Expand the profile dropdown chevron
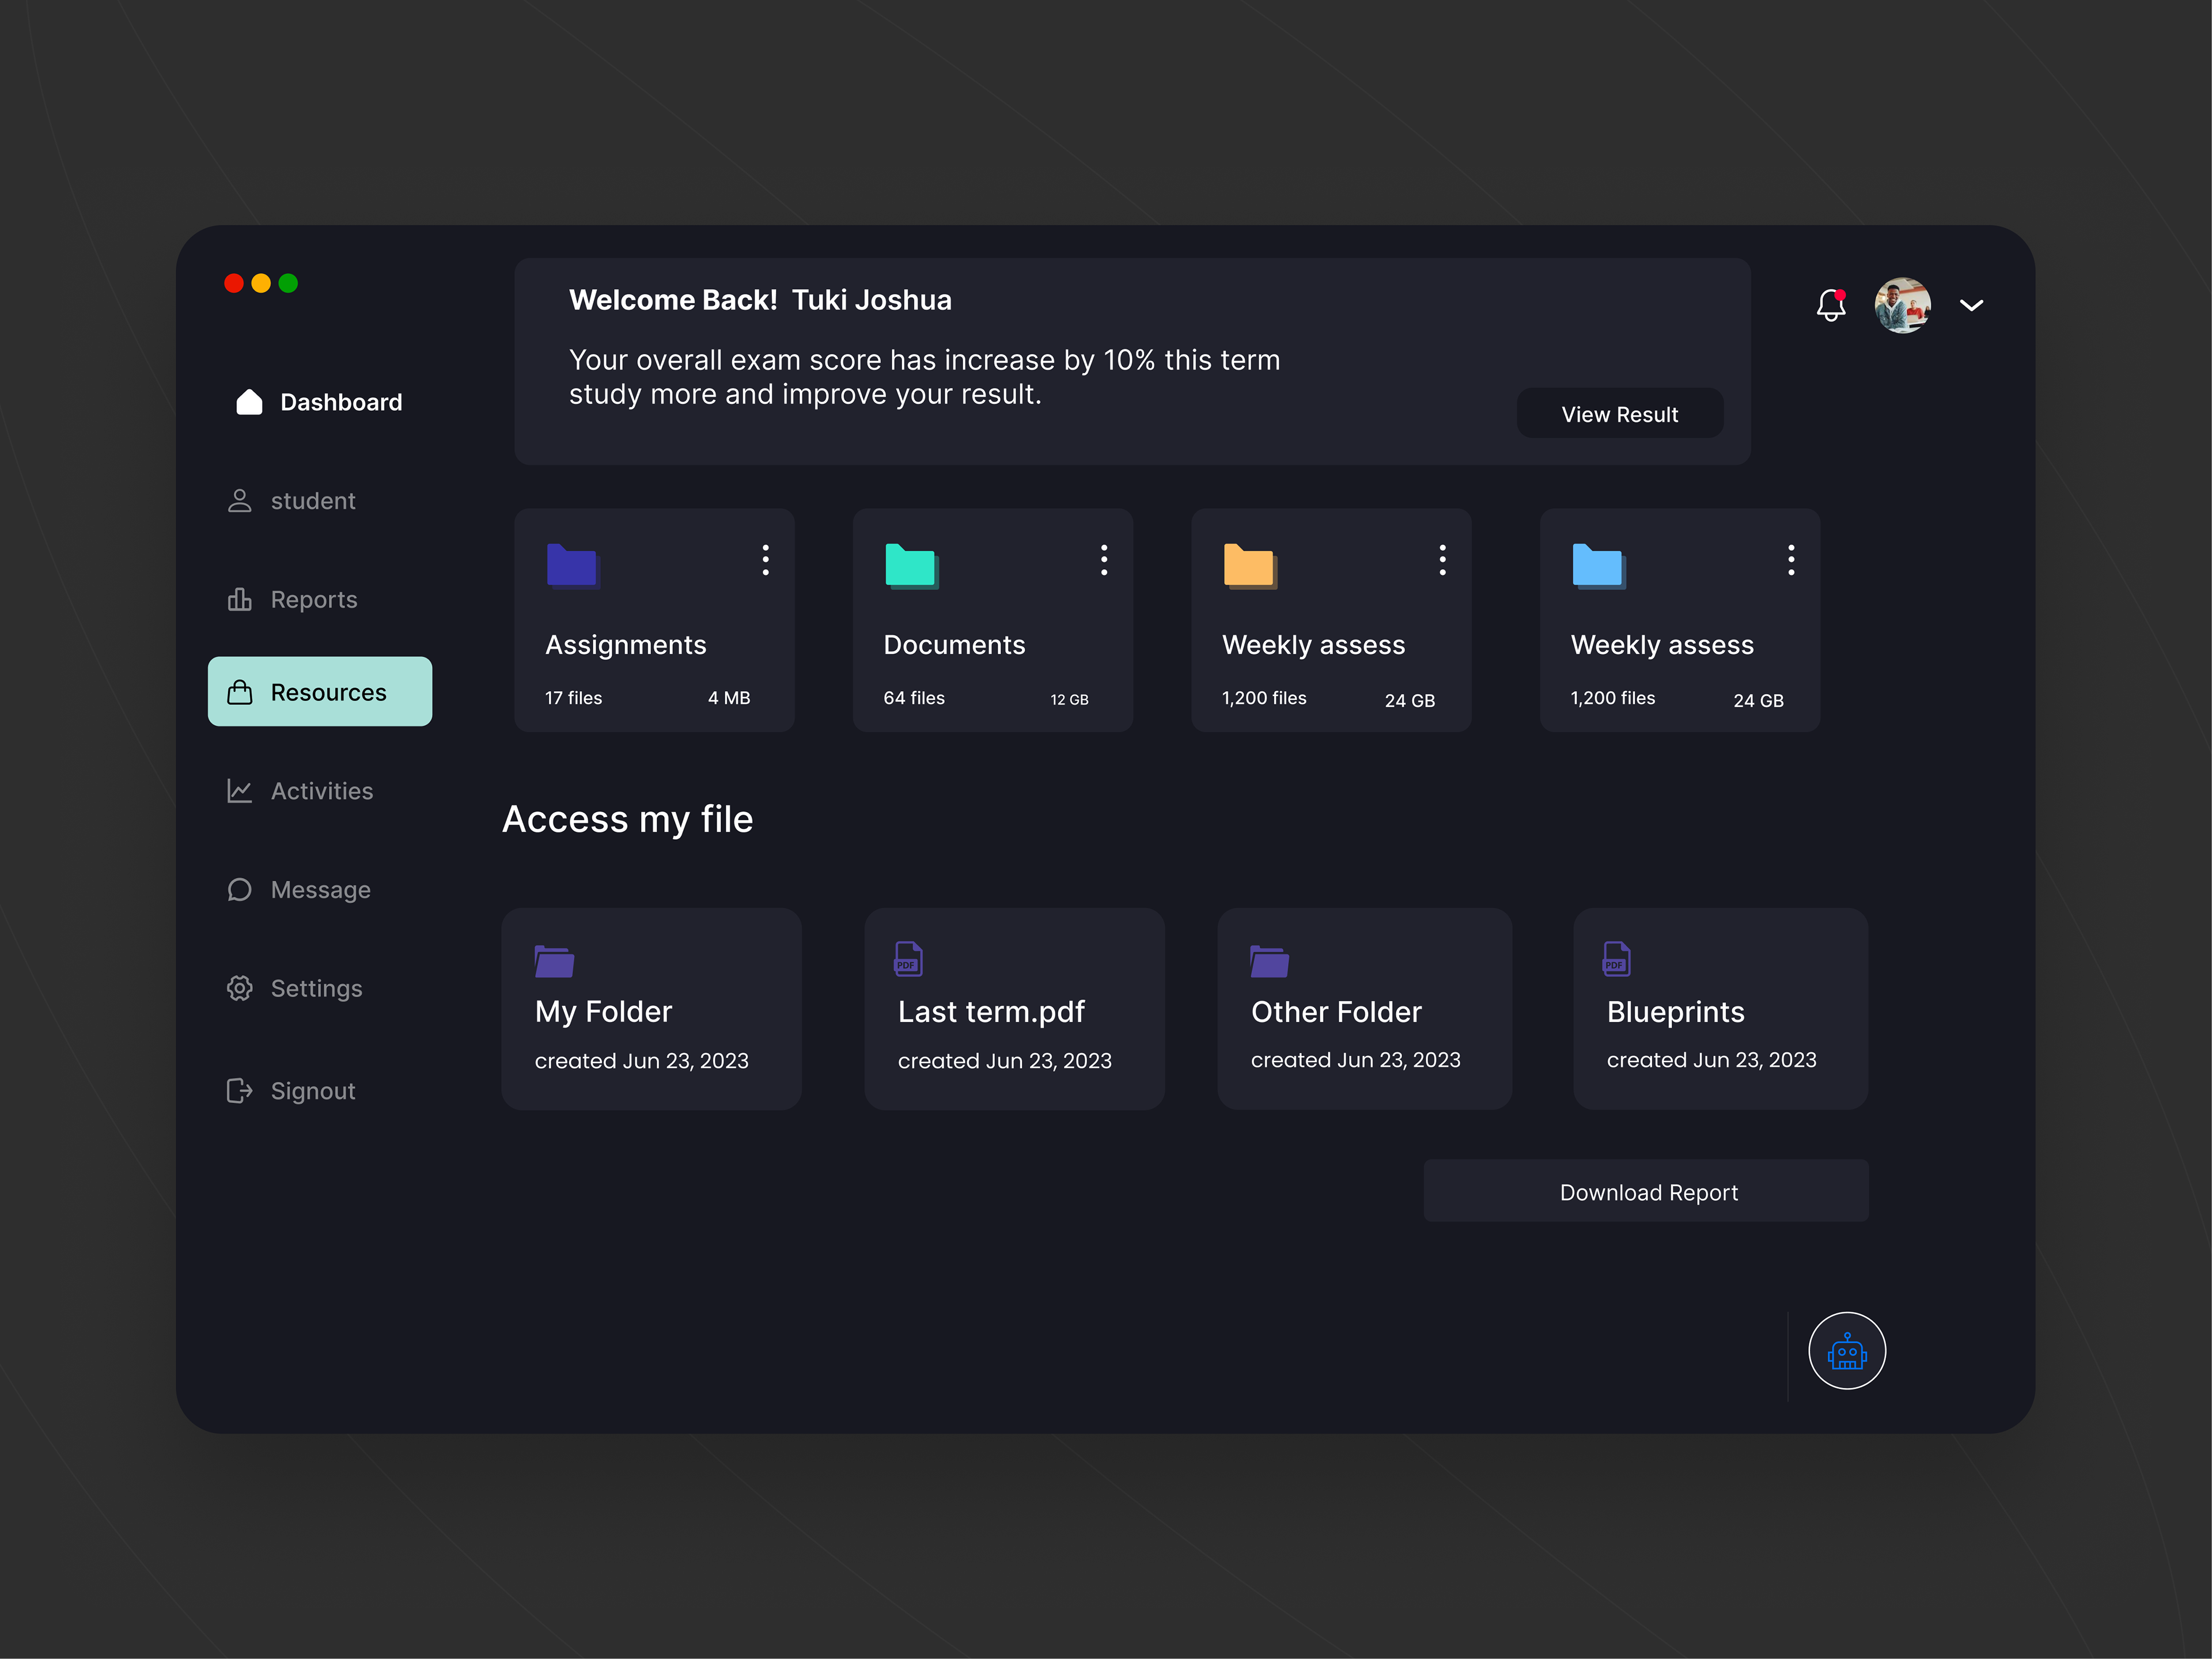 point(1971,306)
